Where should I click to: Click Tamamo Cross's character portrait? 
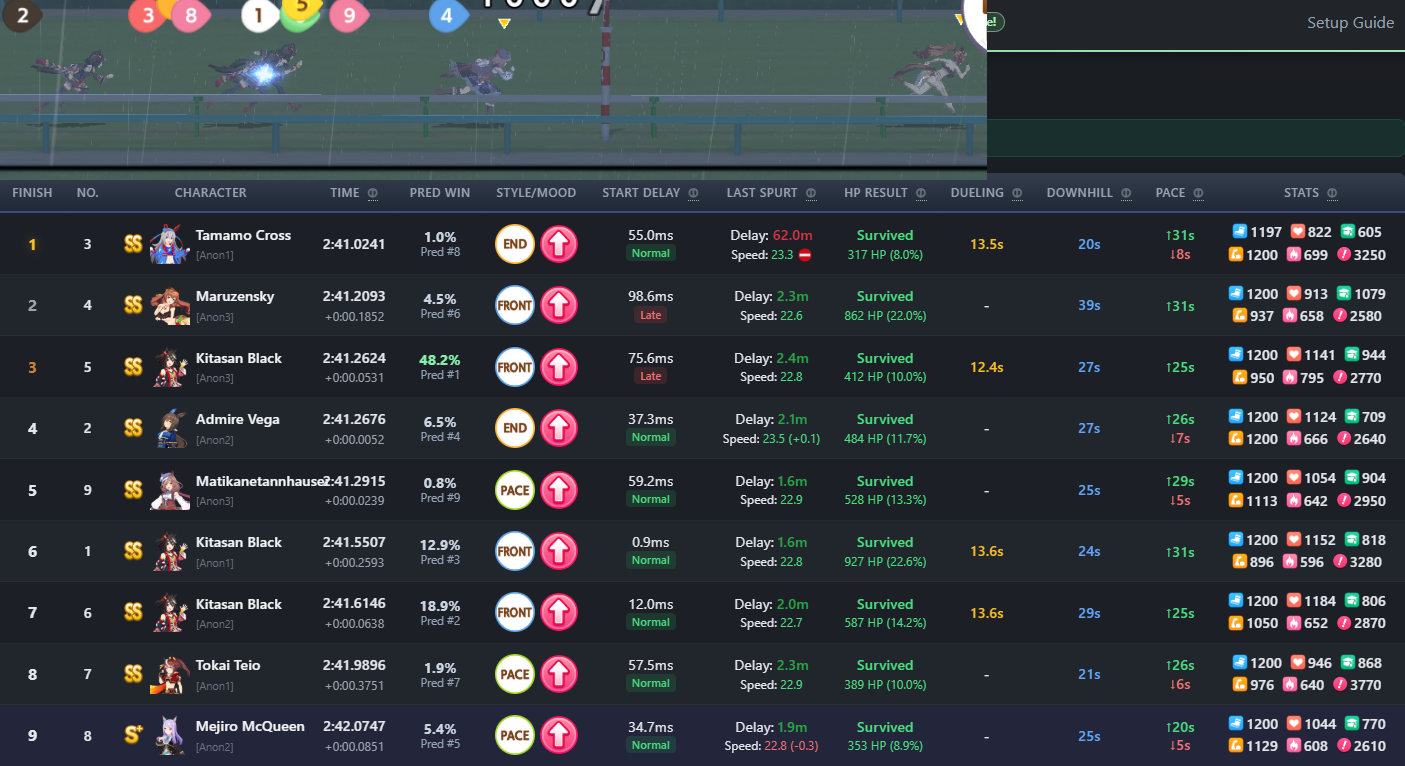point(170,244)
